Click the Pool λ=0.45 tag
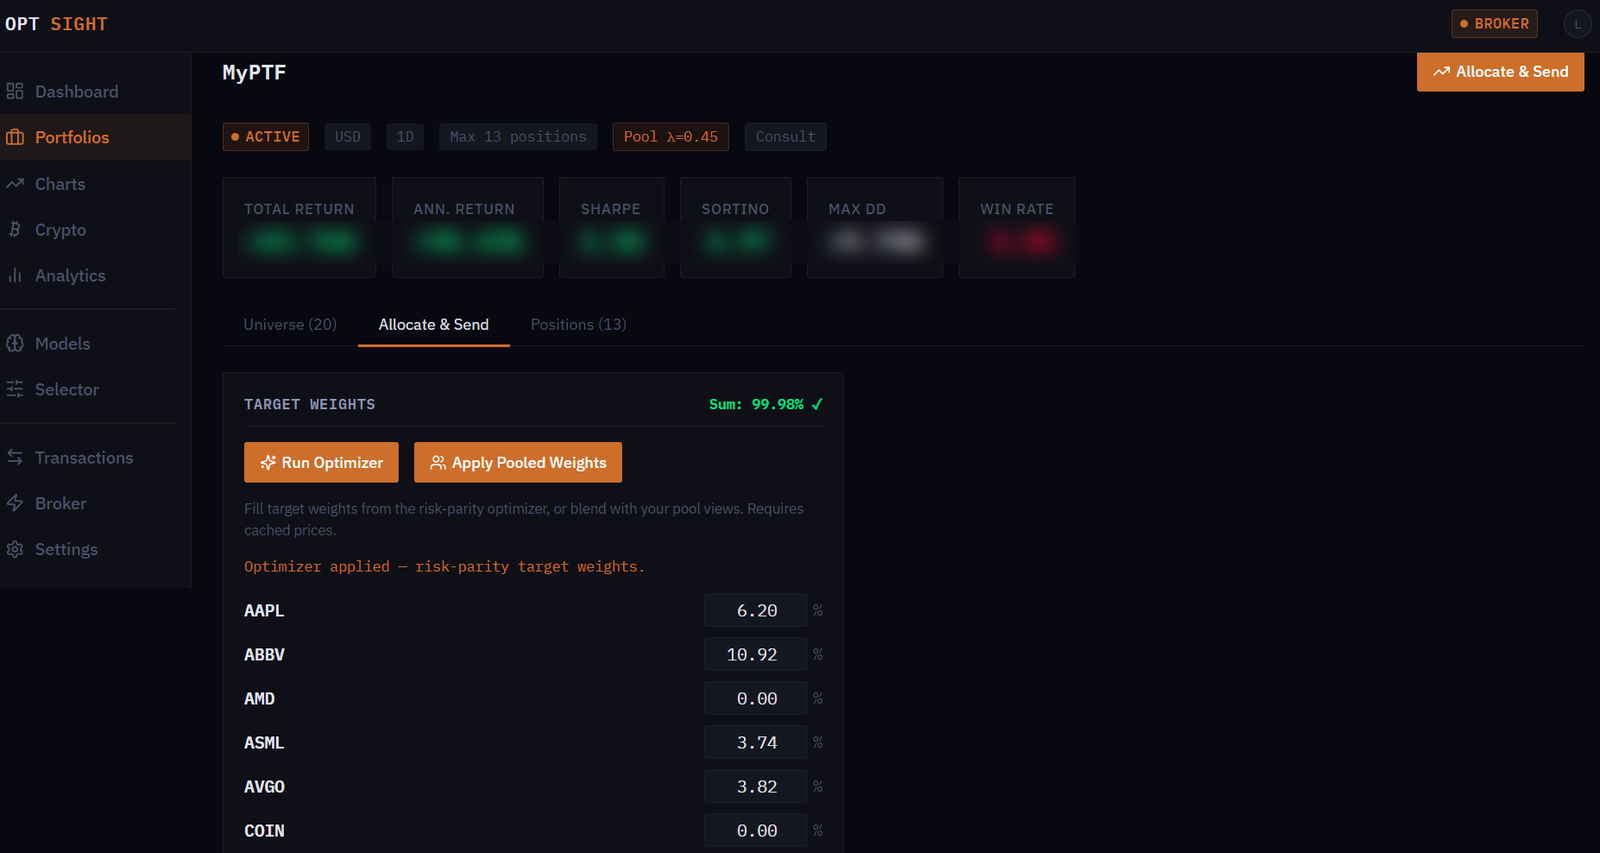The image size is (1600, 853). [670, 137]
